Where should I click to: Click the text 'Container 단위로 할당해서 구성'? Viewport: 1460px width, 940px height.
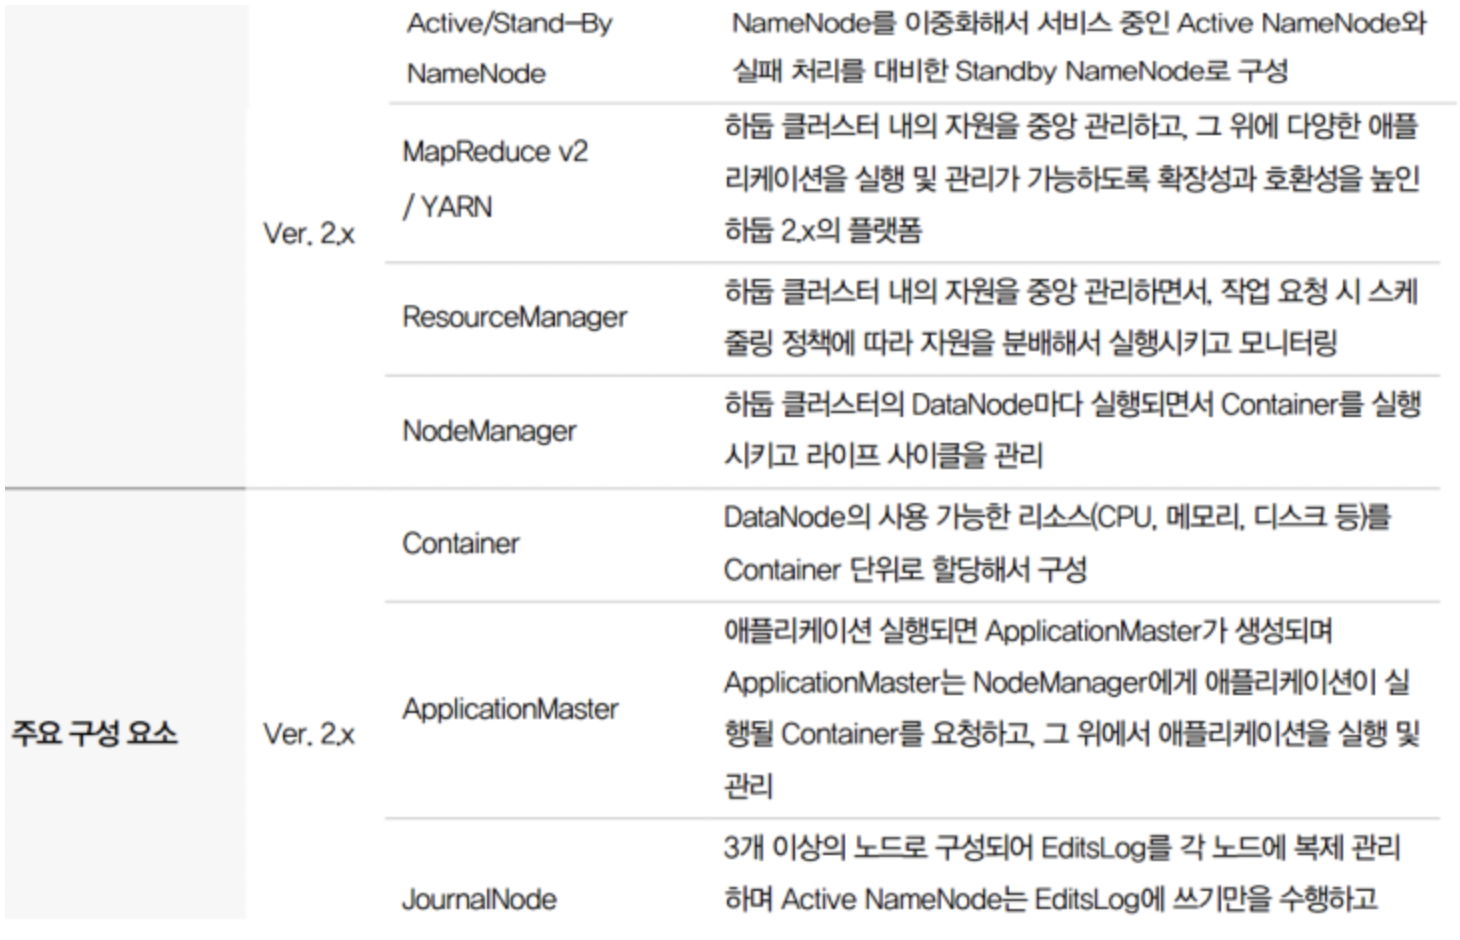click(x=905, y=570)
